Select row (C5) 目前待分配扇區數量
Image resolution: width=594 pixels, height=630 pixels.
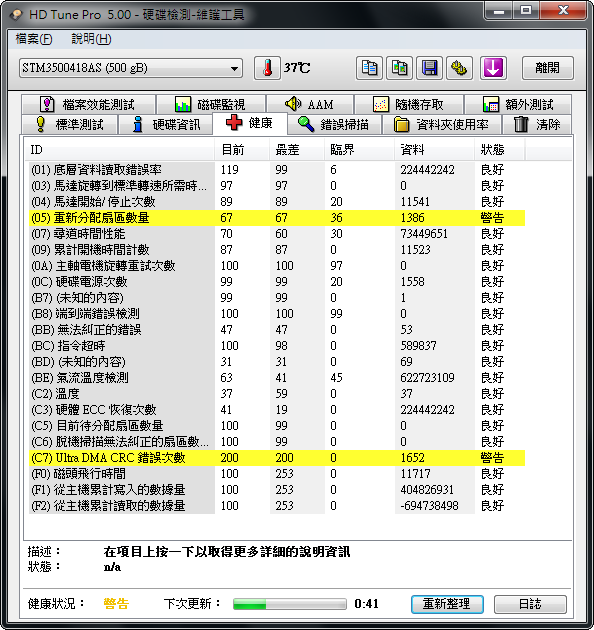pyautogui.click(x=277, y=426)
